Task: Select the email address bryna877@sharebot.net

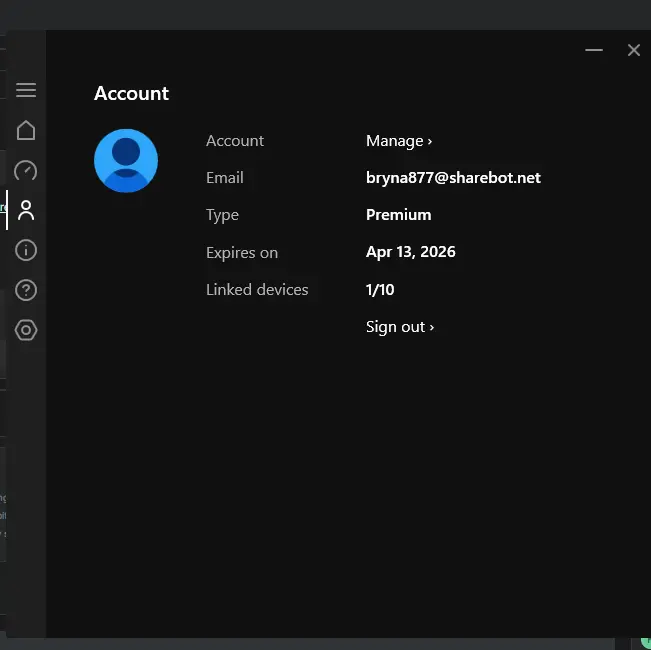Action: (x=453, y=178)
